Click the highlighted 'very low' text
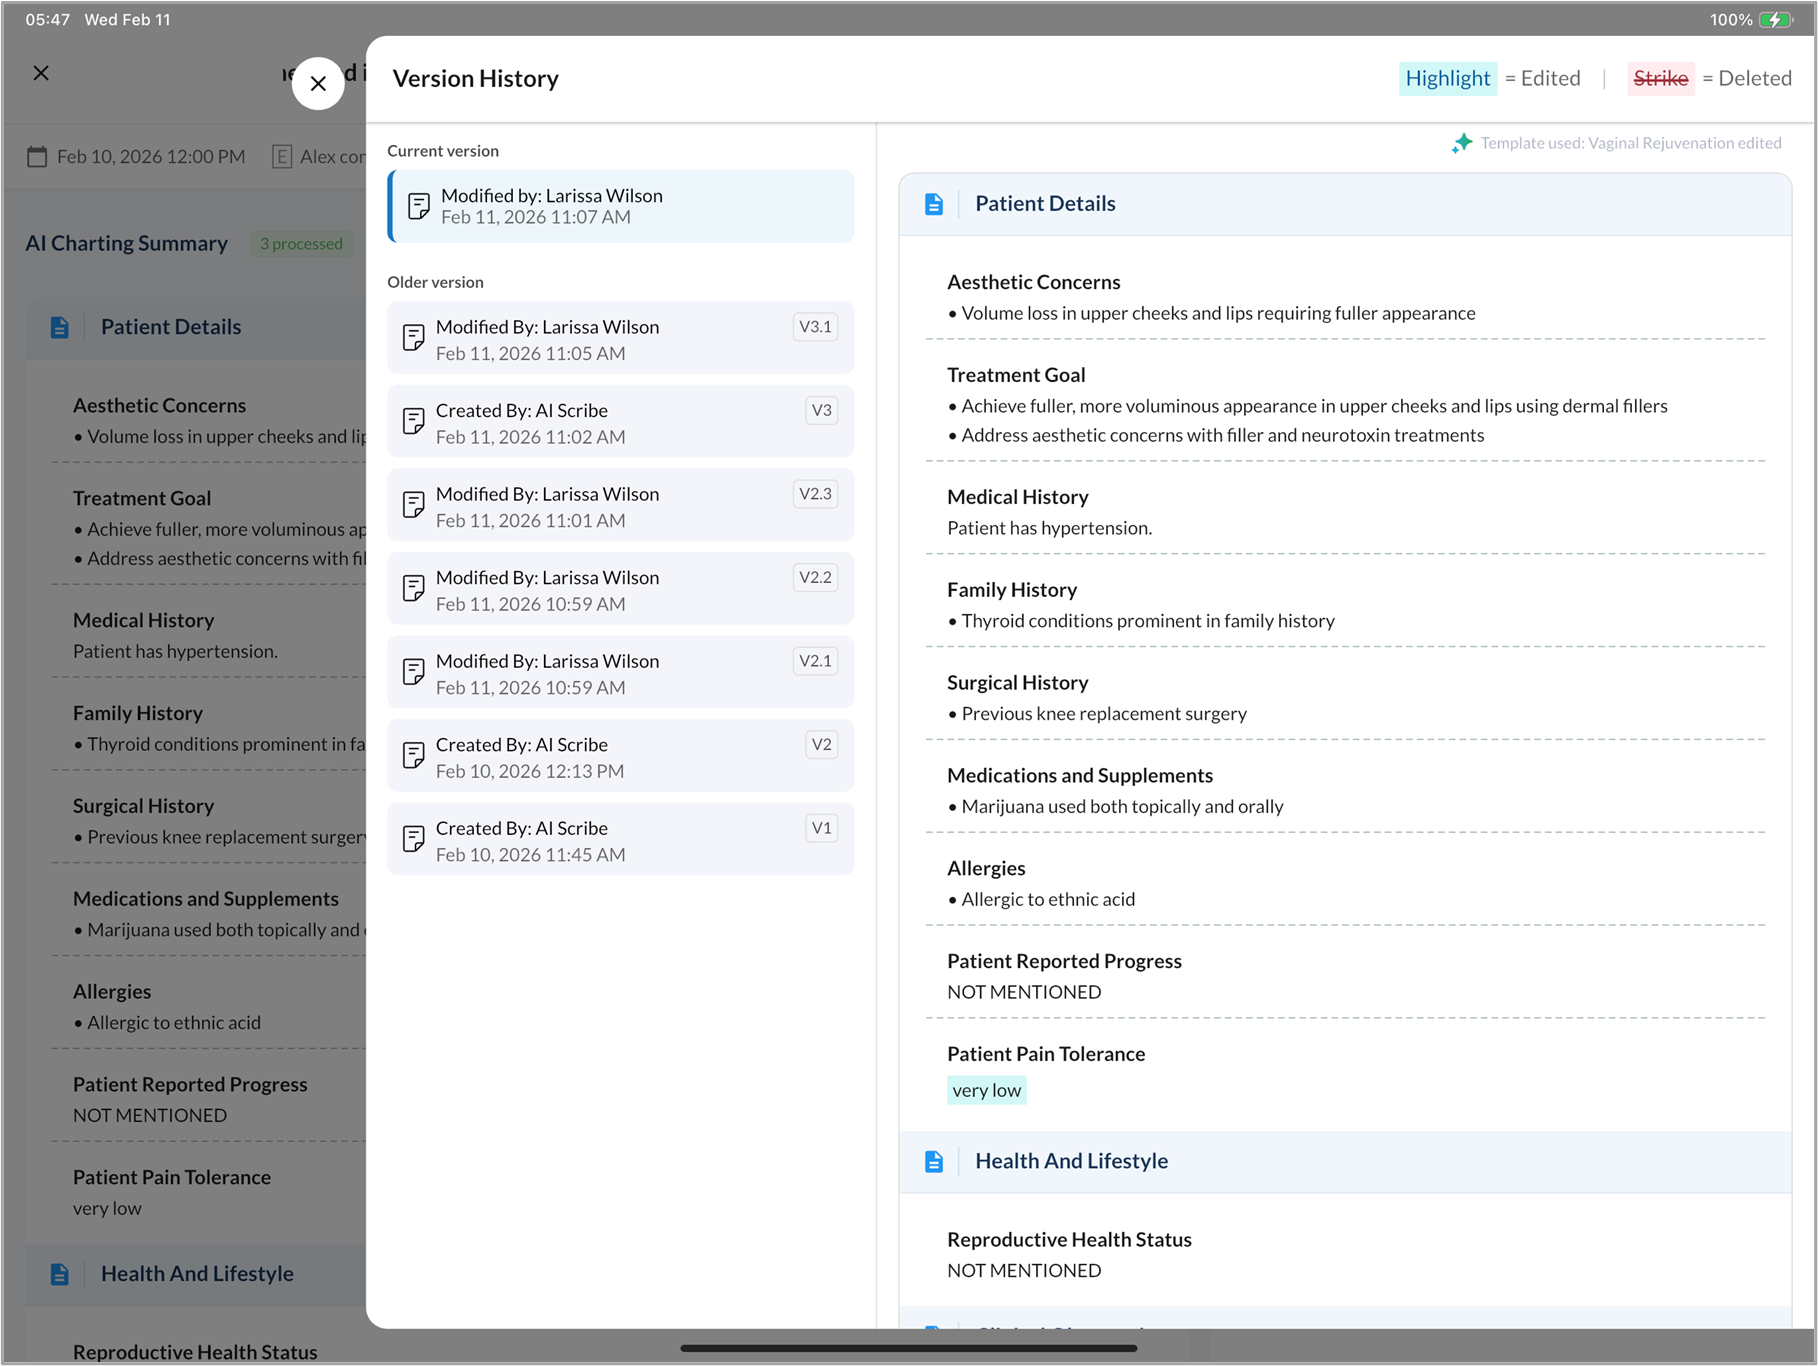1818x1366 pixels. [986, 1090]
